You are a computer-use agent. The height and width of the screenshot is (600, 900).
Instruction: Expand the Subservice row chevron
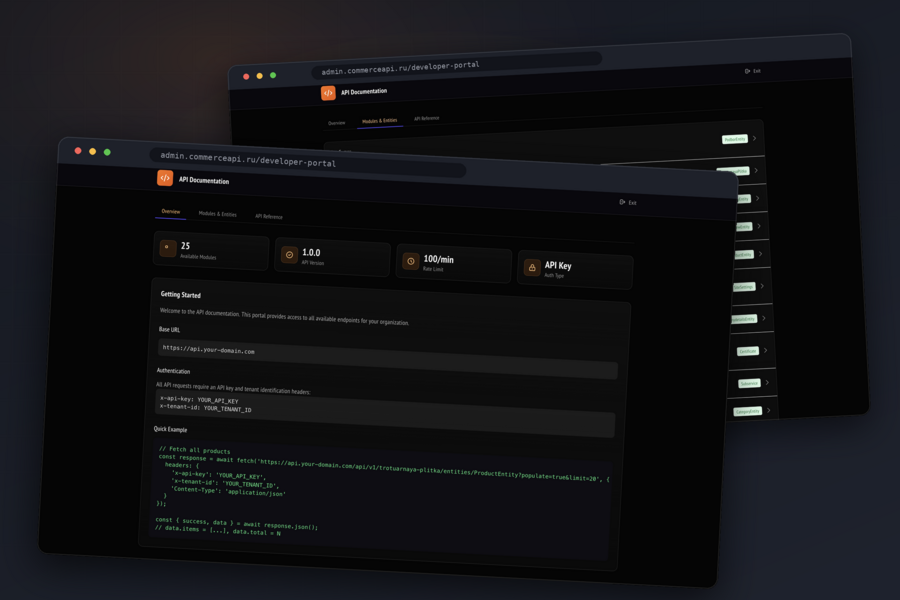[767, 382]
